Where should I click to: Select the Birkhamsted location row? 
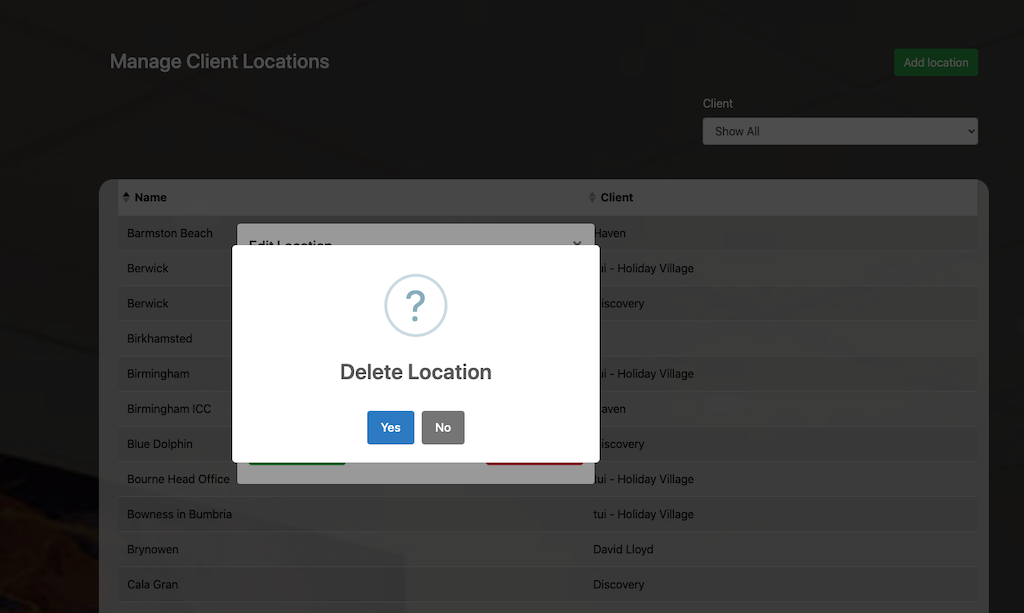pyautogui.click(x=160, y=339)
